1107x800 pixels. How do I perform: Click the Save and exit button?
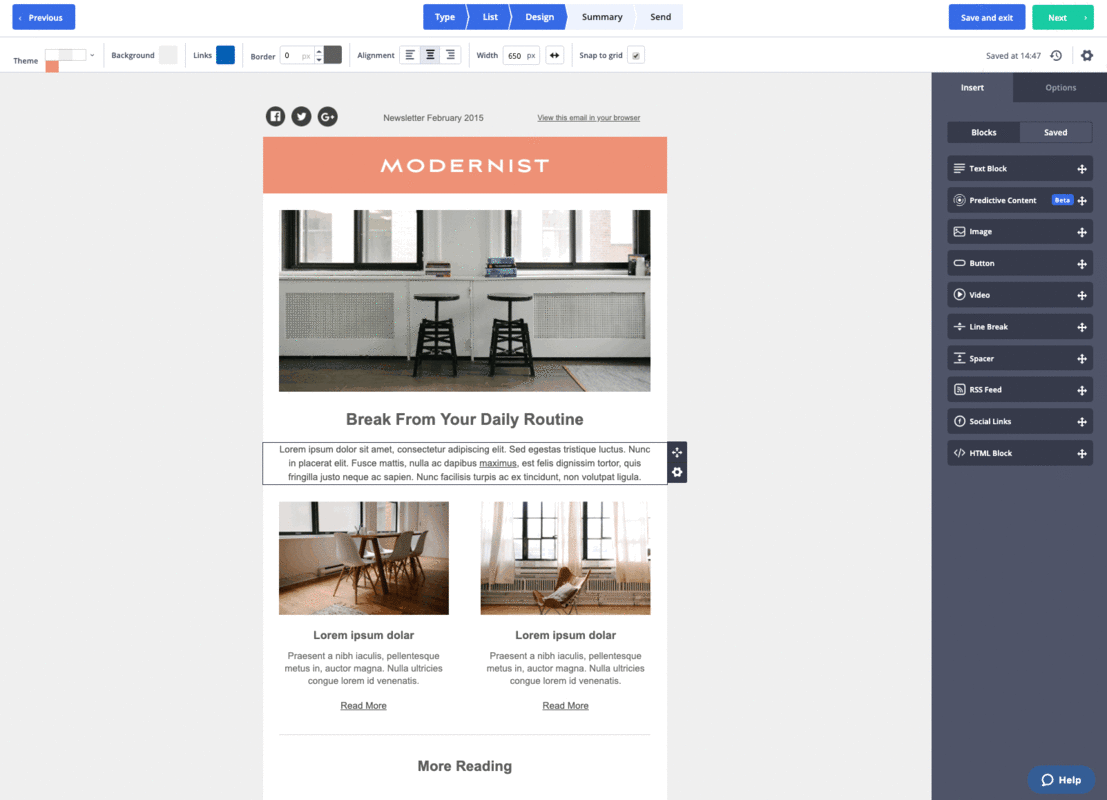pos(986,17)
